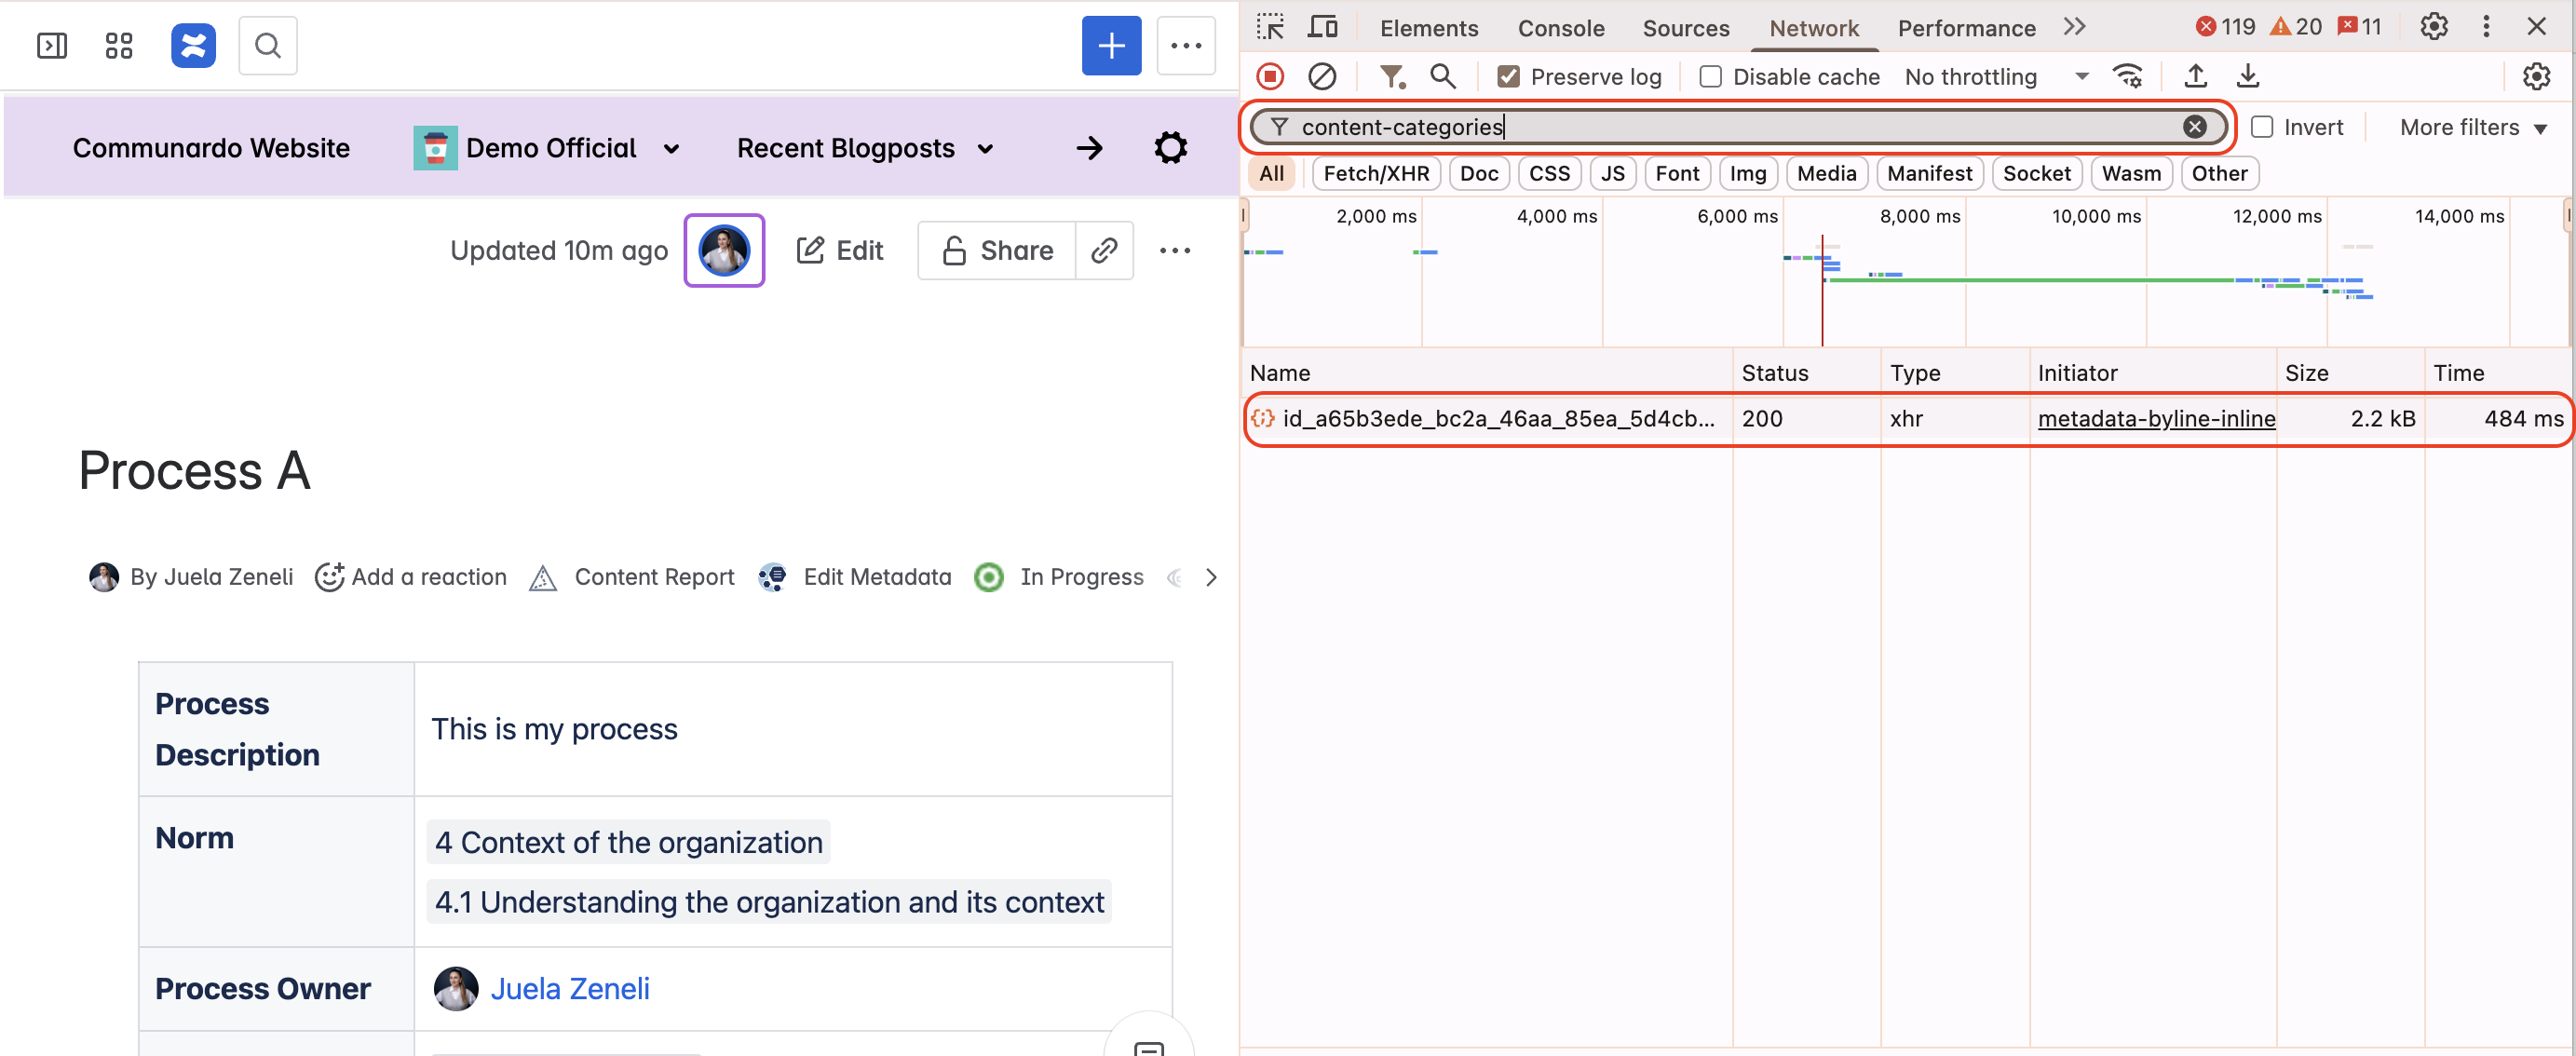The height and width of the screenshot is (1056, 2576).
Task: Open Juela Zeneli's profile link
Action: coord(570,988)
